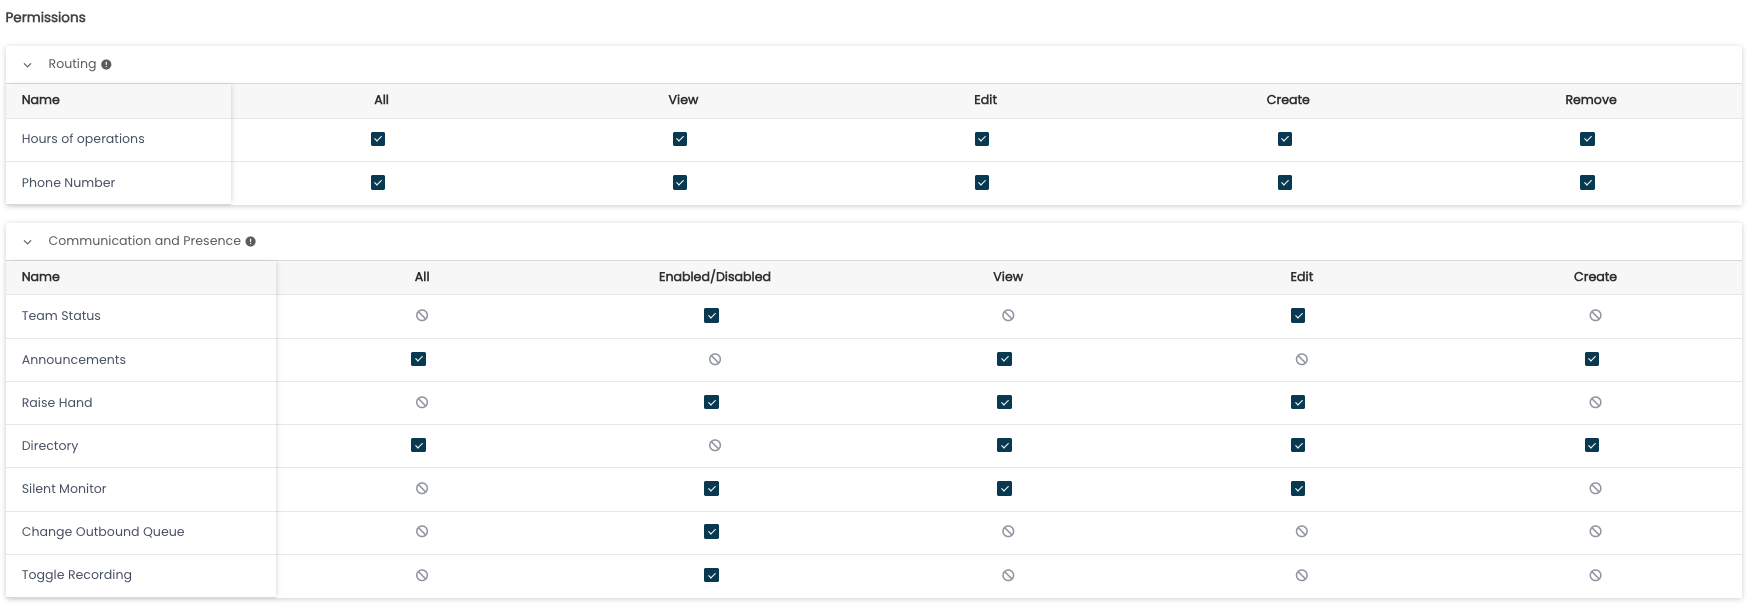The width and height of the screenshot is (1752, 605).
Task: Uncheck Remove for Phone Number
Action: tap(1587, 182)
